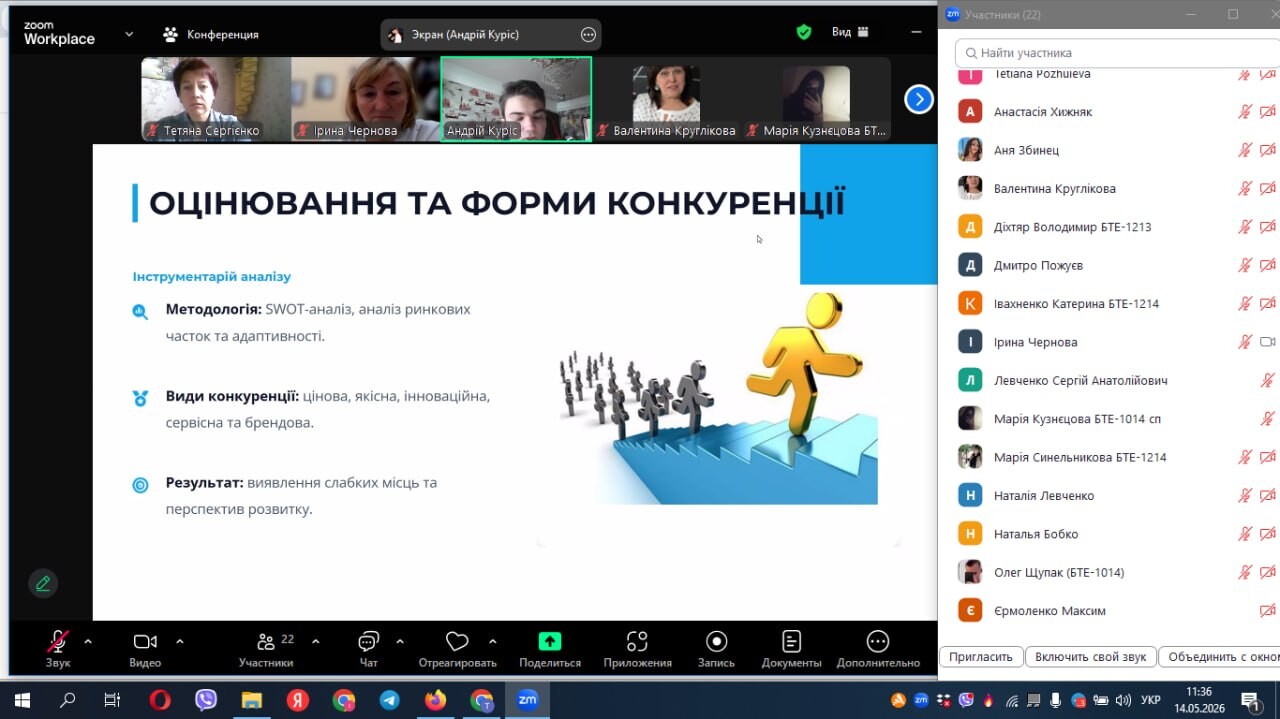Click volume speaker icon in system tray
Screen dimensions: 1280x719
pyautogui.click(x=1123, y=700)
